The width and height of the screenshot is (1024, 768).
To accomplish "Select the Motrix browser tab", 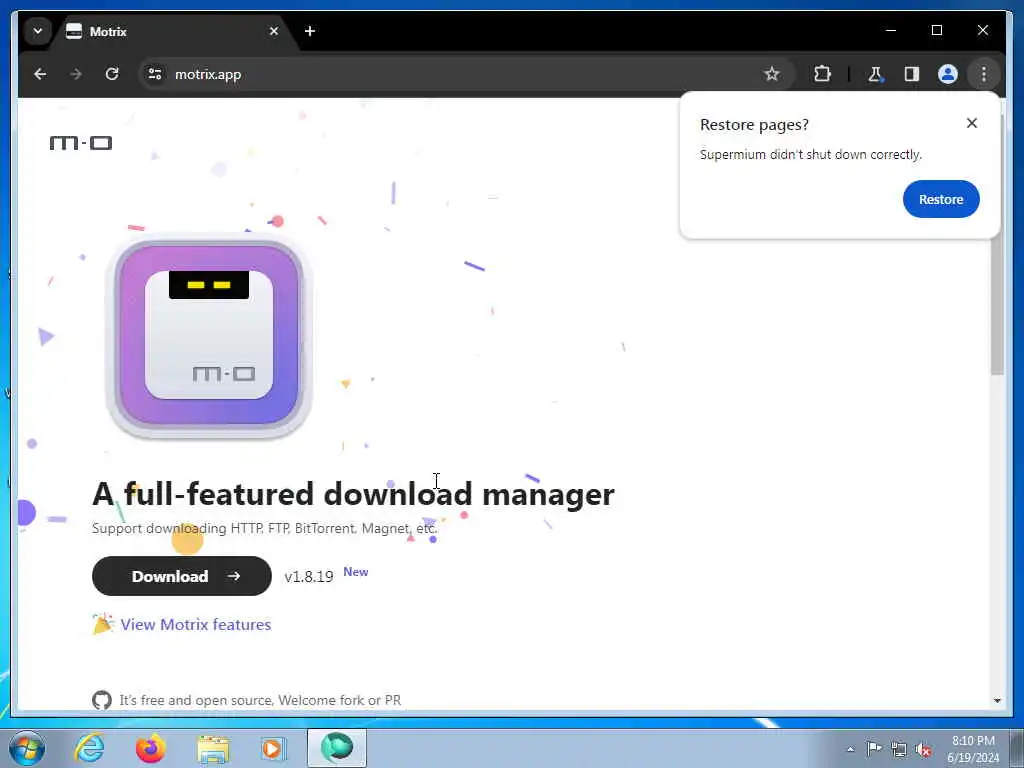I will pos(172,31).
